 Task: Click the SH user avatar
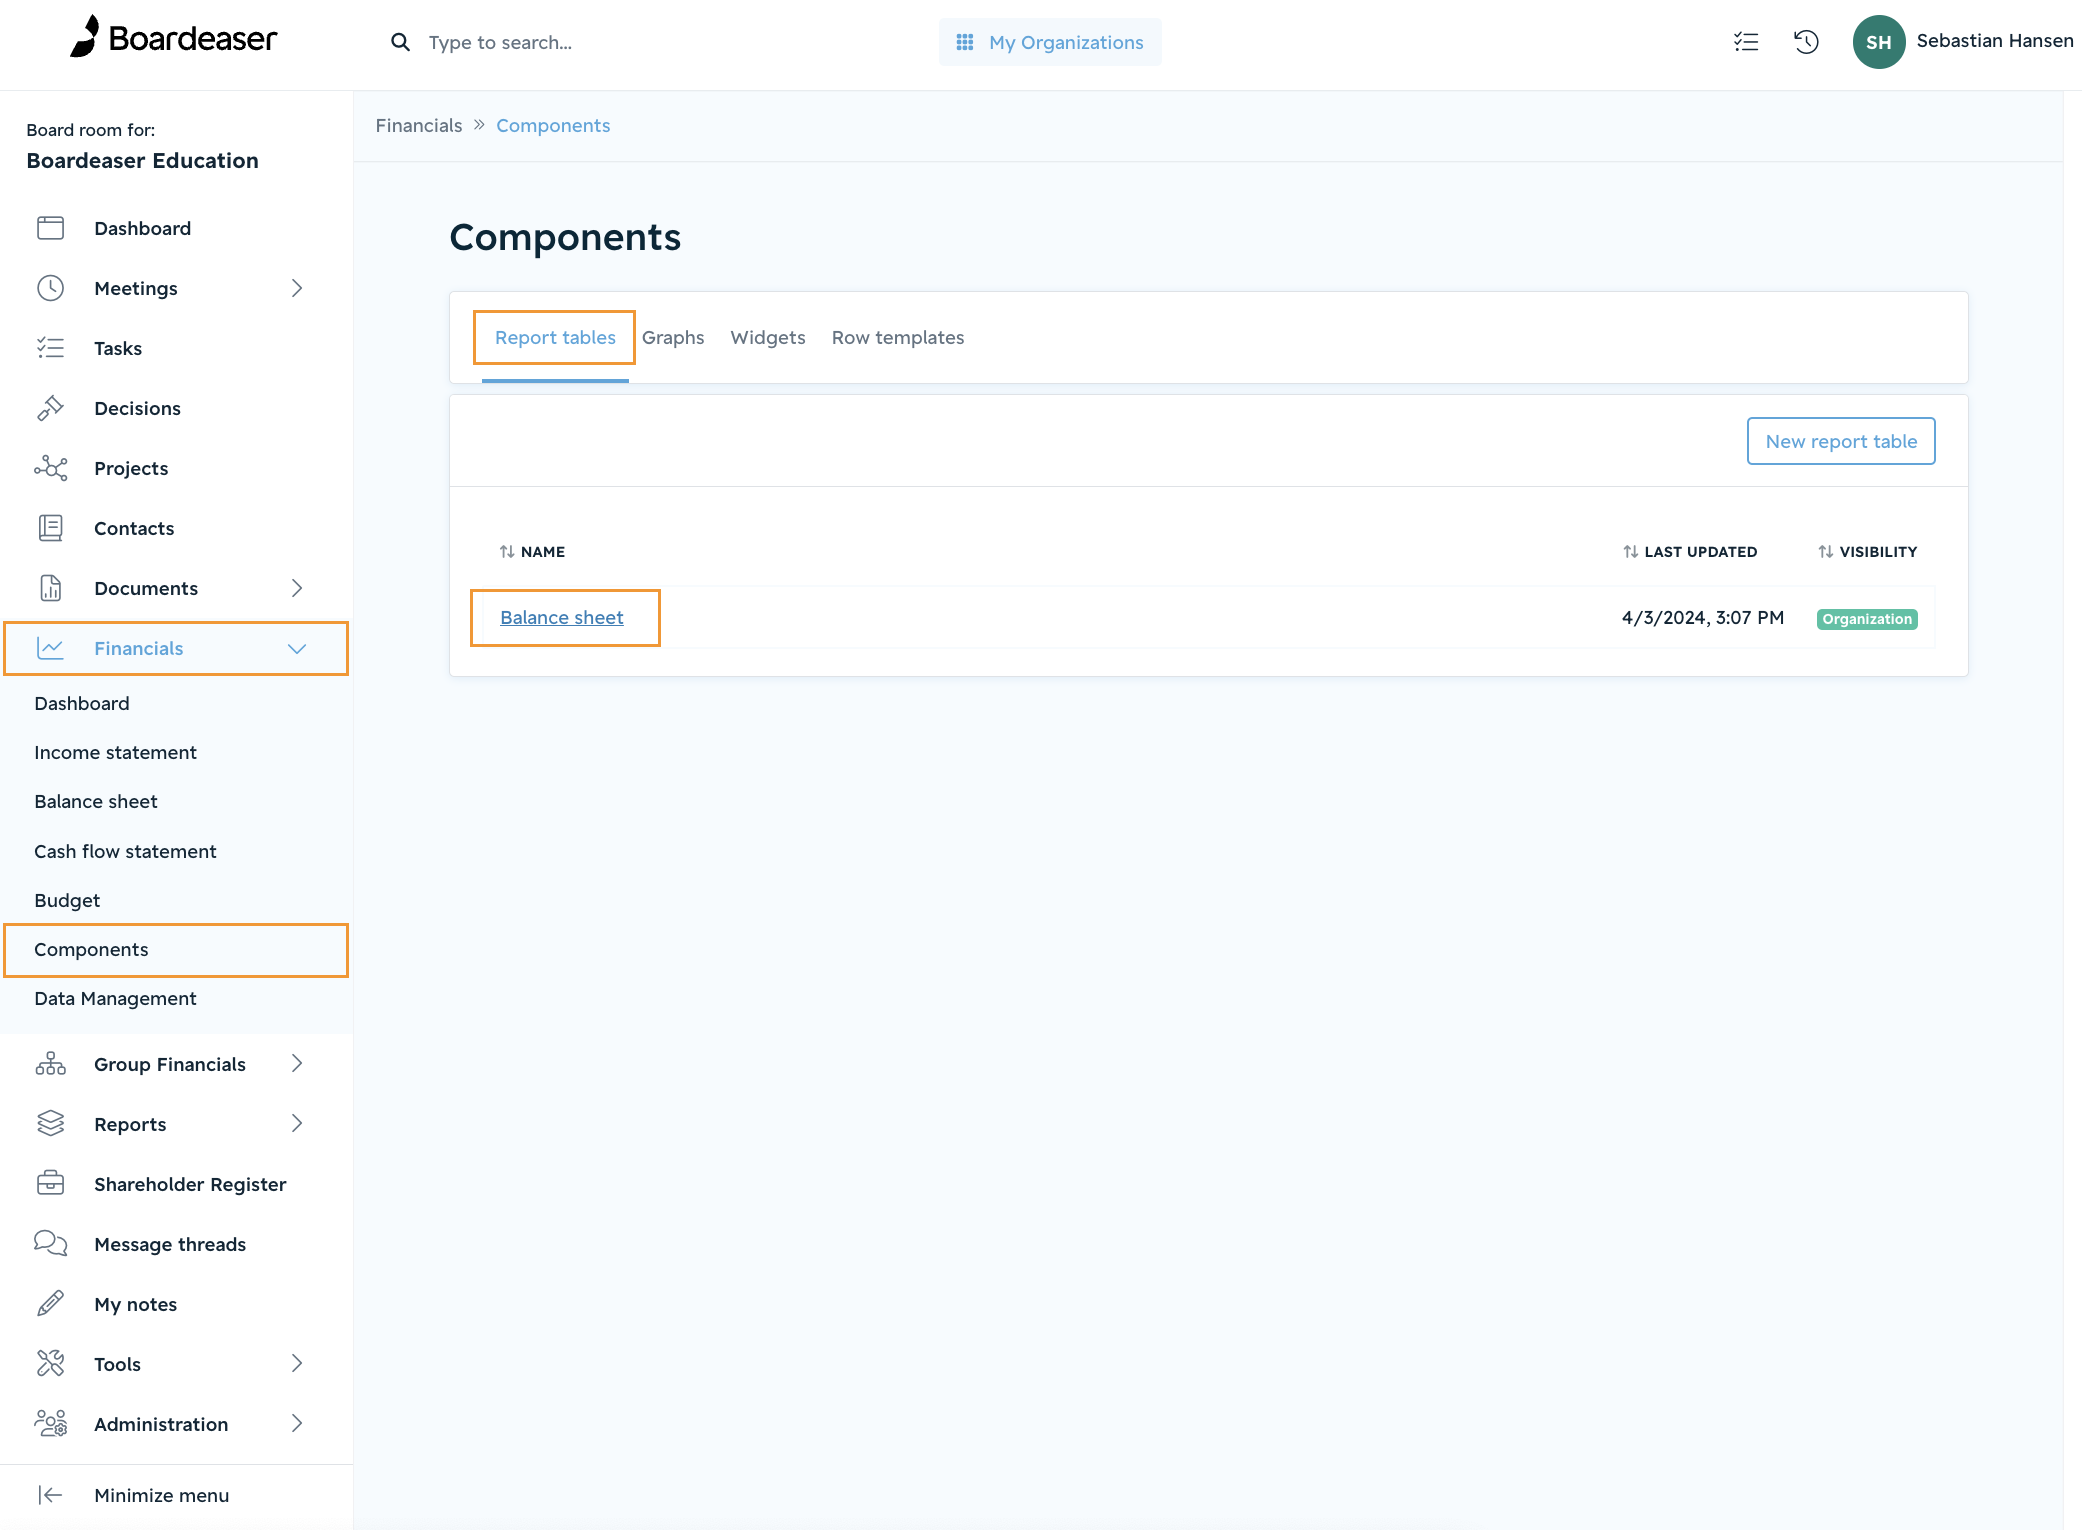[x=1878, y=42]
